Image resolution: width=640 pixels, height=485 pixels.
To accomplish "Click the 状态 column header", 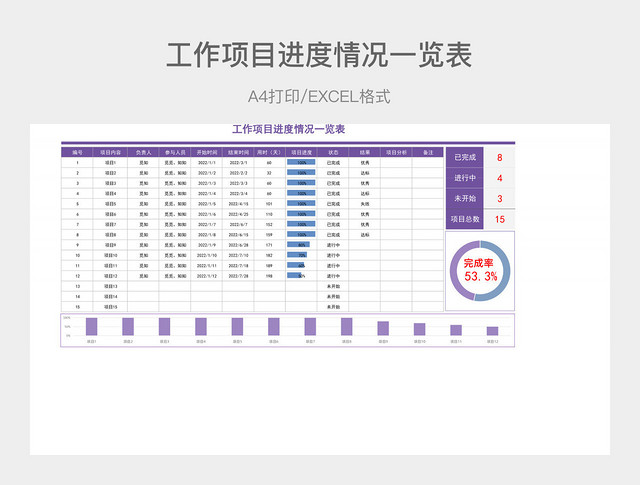I will (333, 152).
